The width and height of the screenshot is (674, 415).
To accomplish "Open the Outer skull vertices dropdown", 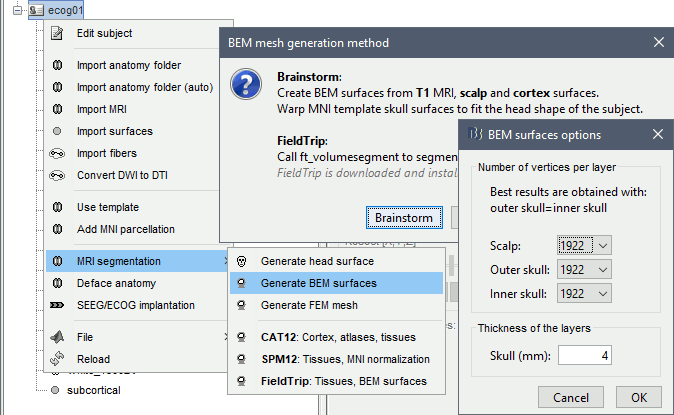I will click(x=584, y=268).
